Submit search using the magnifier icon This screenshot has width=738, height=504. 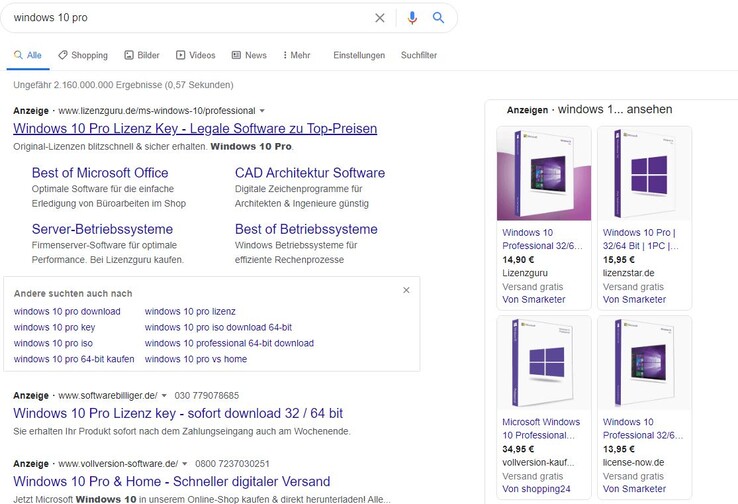tap(438, 18)
